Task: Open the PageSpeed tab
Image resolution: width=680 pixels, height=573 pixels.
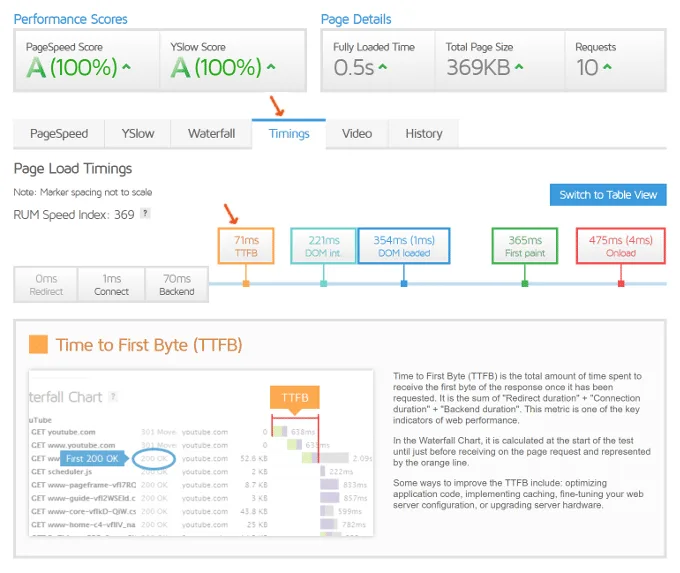Action: coord(59,134)
